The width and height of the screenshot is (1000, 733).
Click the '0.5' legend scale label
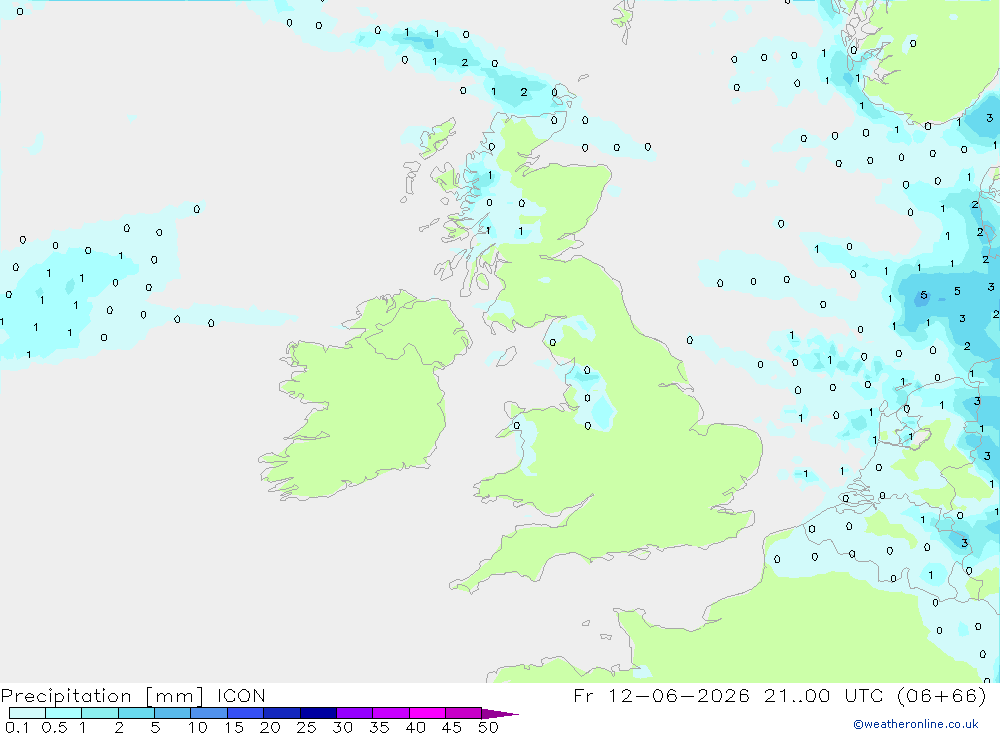point(54,727)
